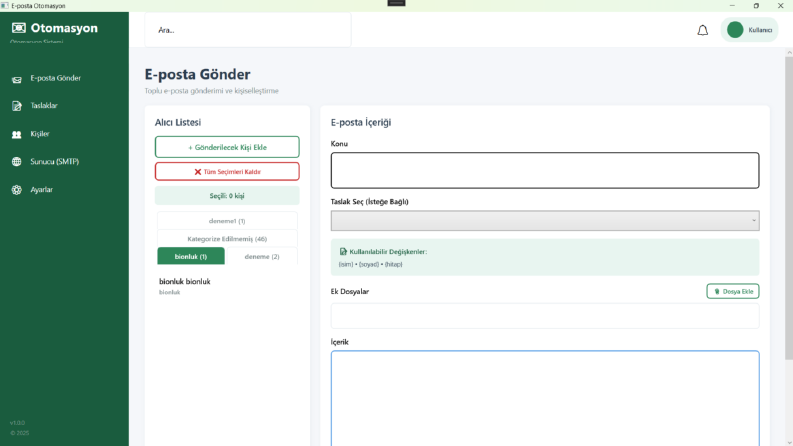Click the scrollbar up arrow
The height and width of the screenshot is (446, 793).
point(789,52)
